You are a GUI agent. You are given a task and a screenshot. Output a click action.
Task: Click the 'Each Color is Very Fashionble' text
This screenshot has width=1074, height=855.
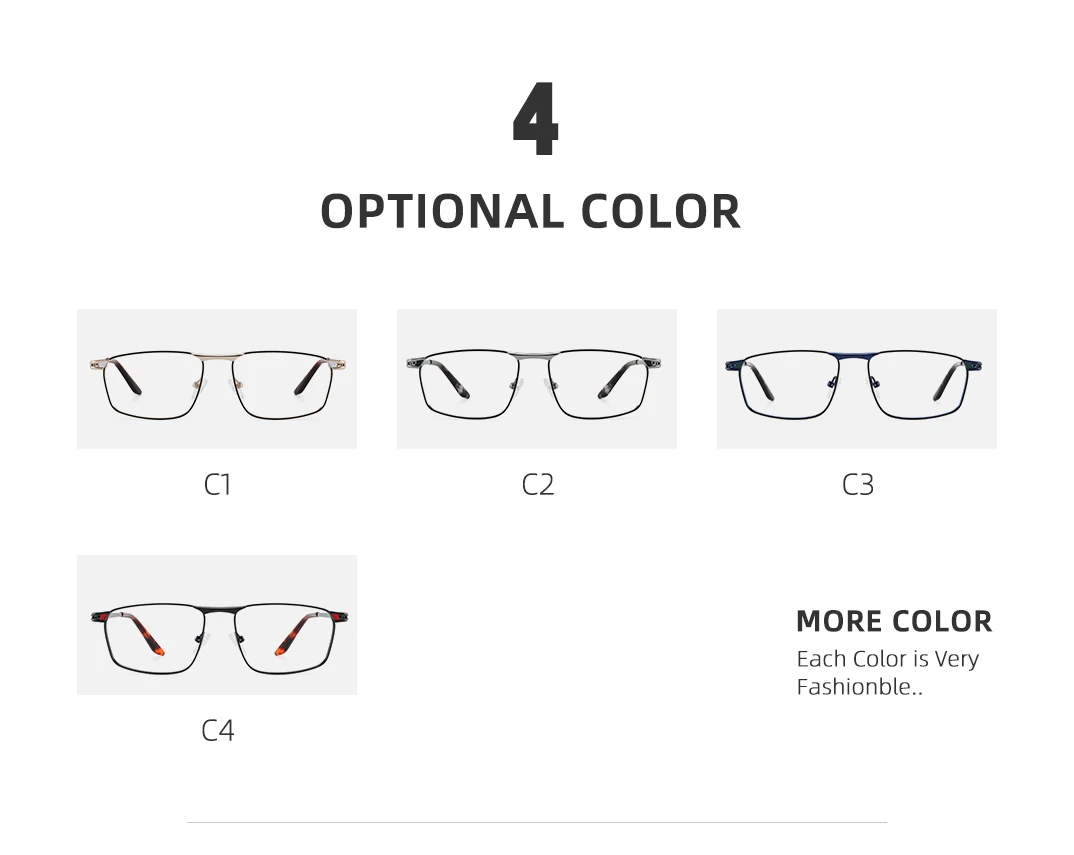(x=887, y=672)
